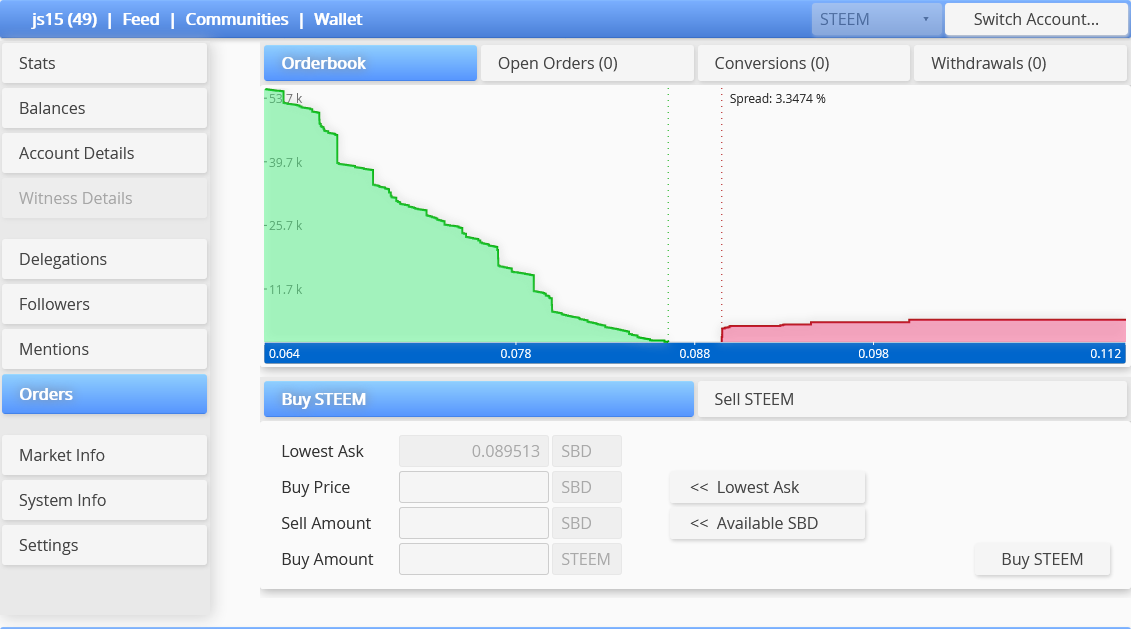Click the red ask depth area
The width and height of the screenshot is (1131, 629).
click(923, 332)
